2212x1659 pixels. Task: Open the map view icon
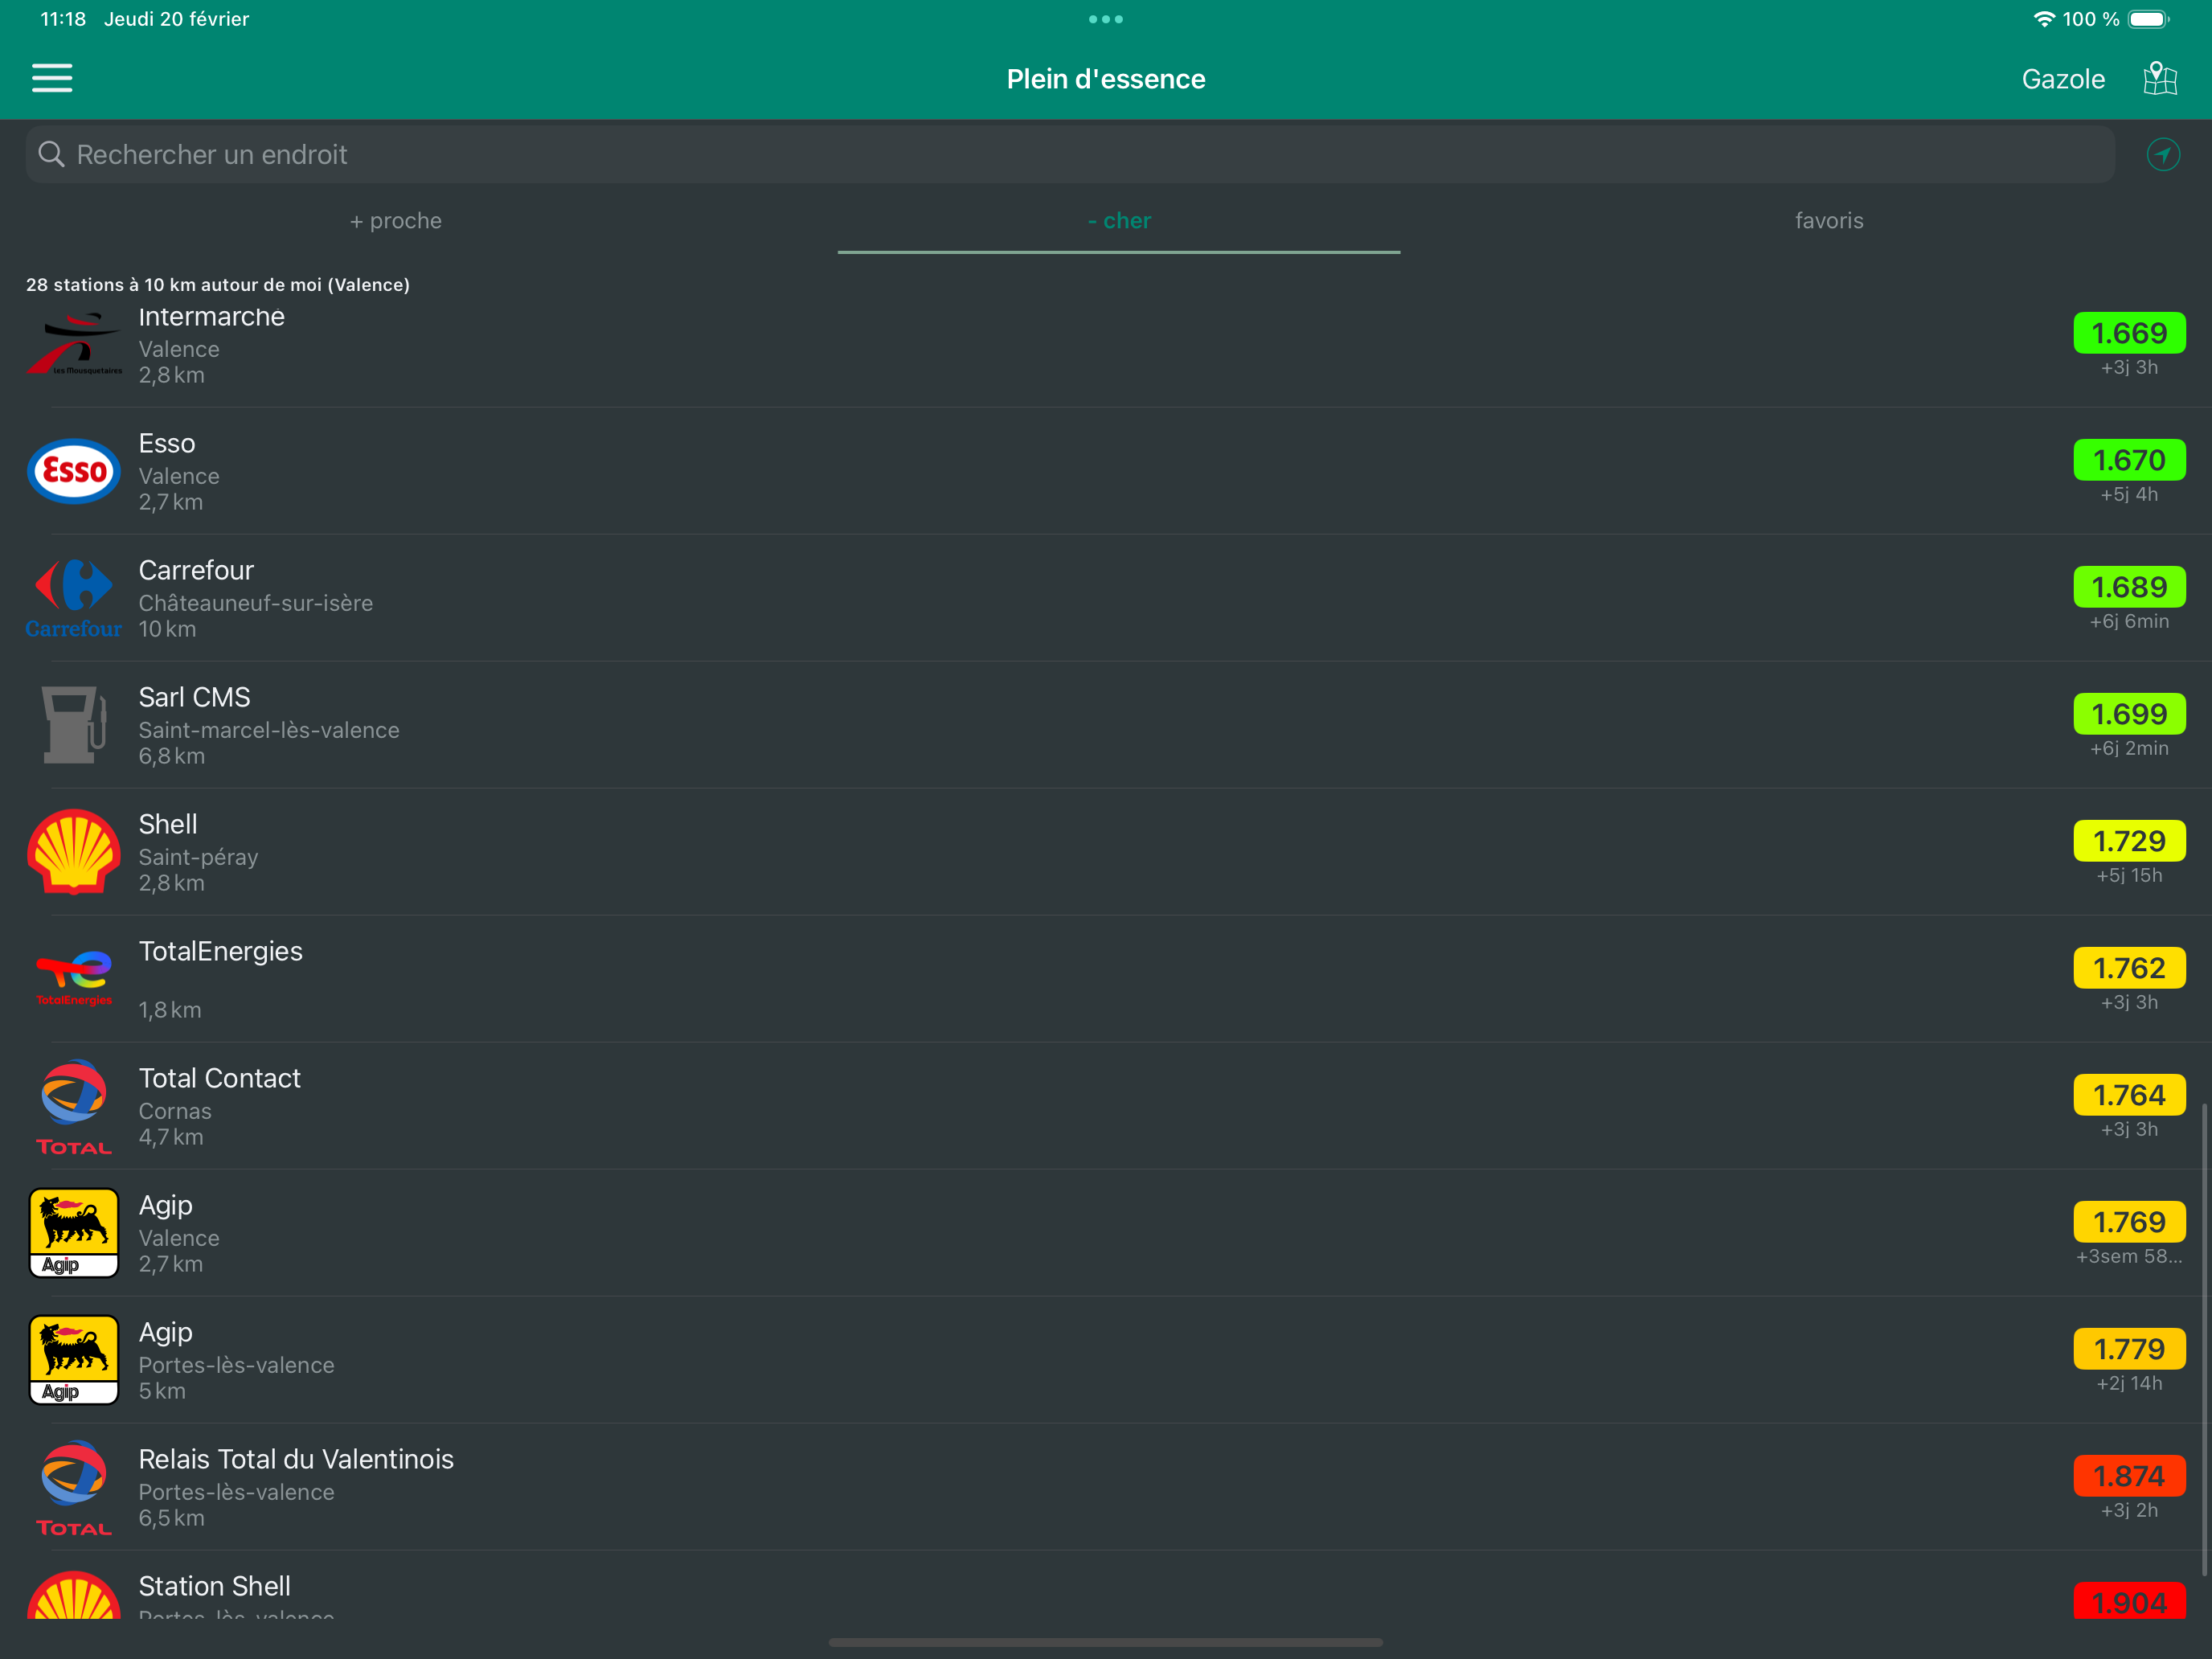(x=2160, y=78)
